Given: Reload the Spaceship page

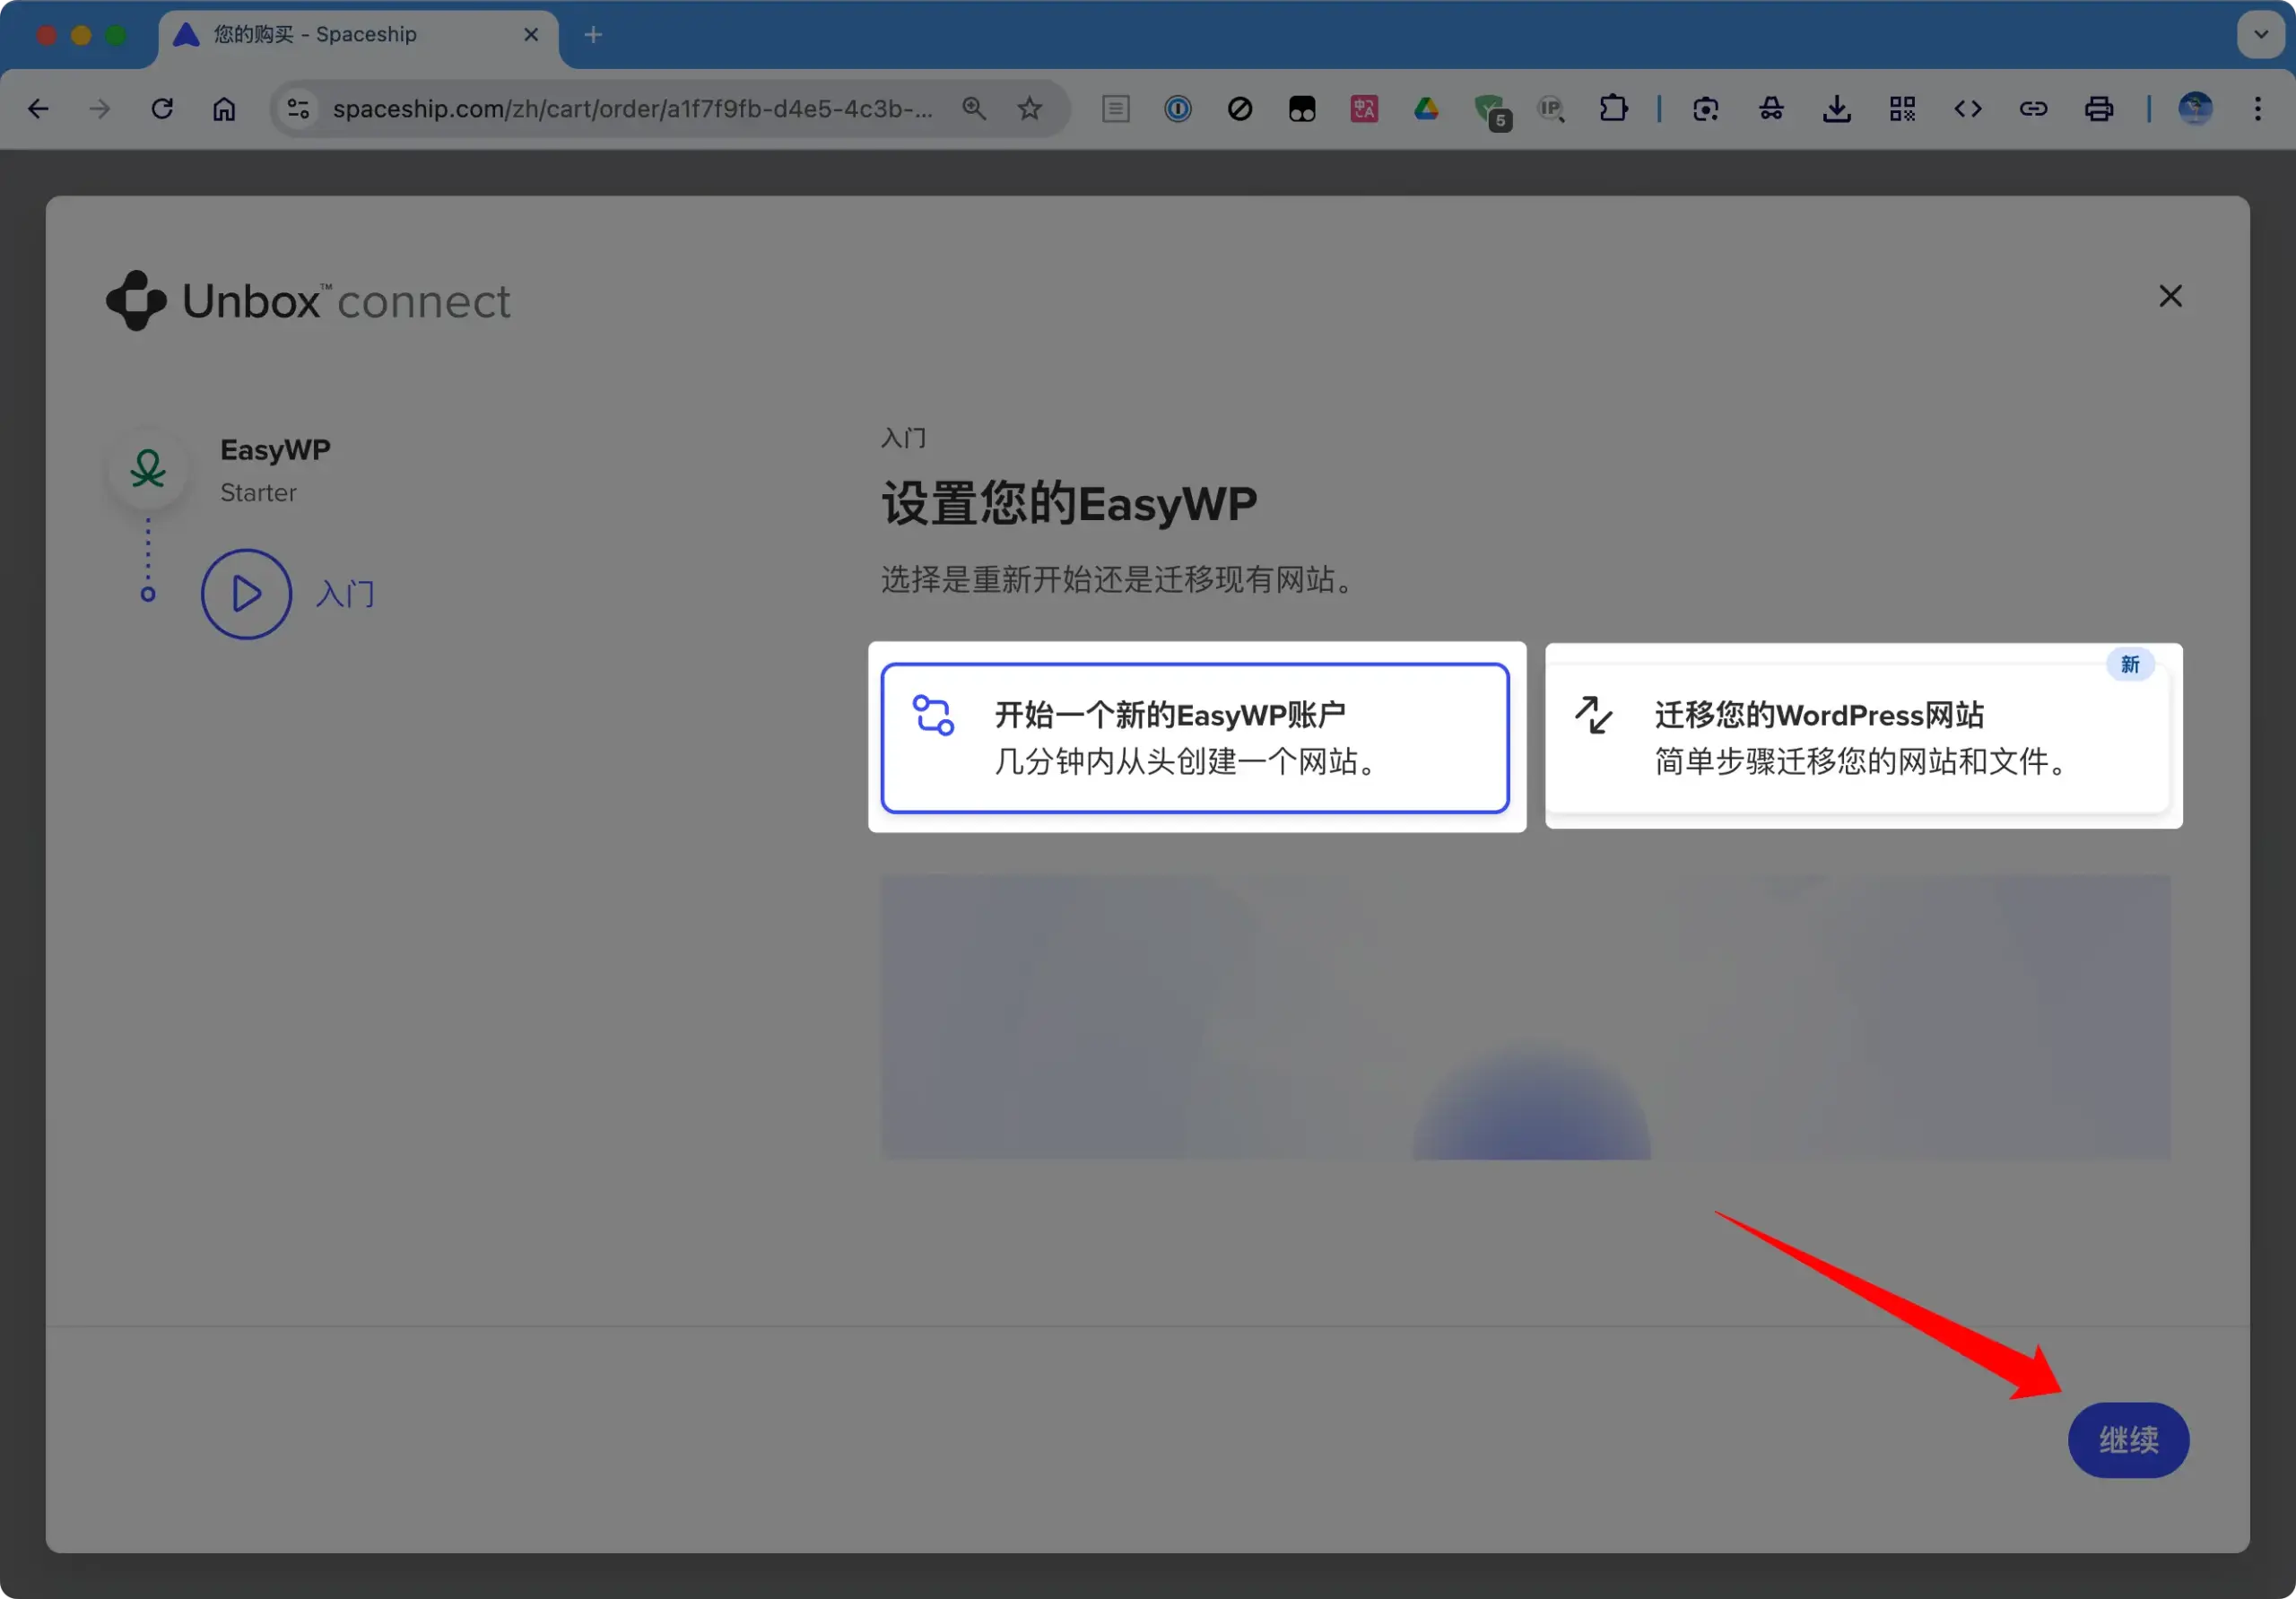Looking at the screenshot, I should click(x=162, y=108).
